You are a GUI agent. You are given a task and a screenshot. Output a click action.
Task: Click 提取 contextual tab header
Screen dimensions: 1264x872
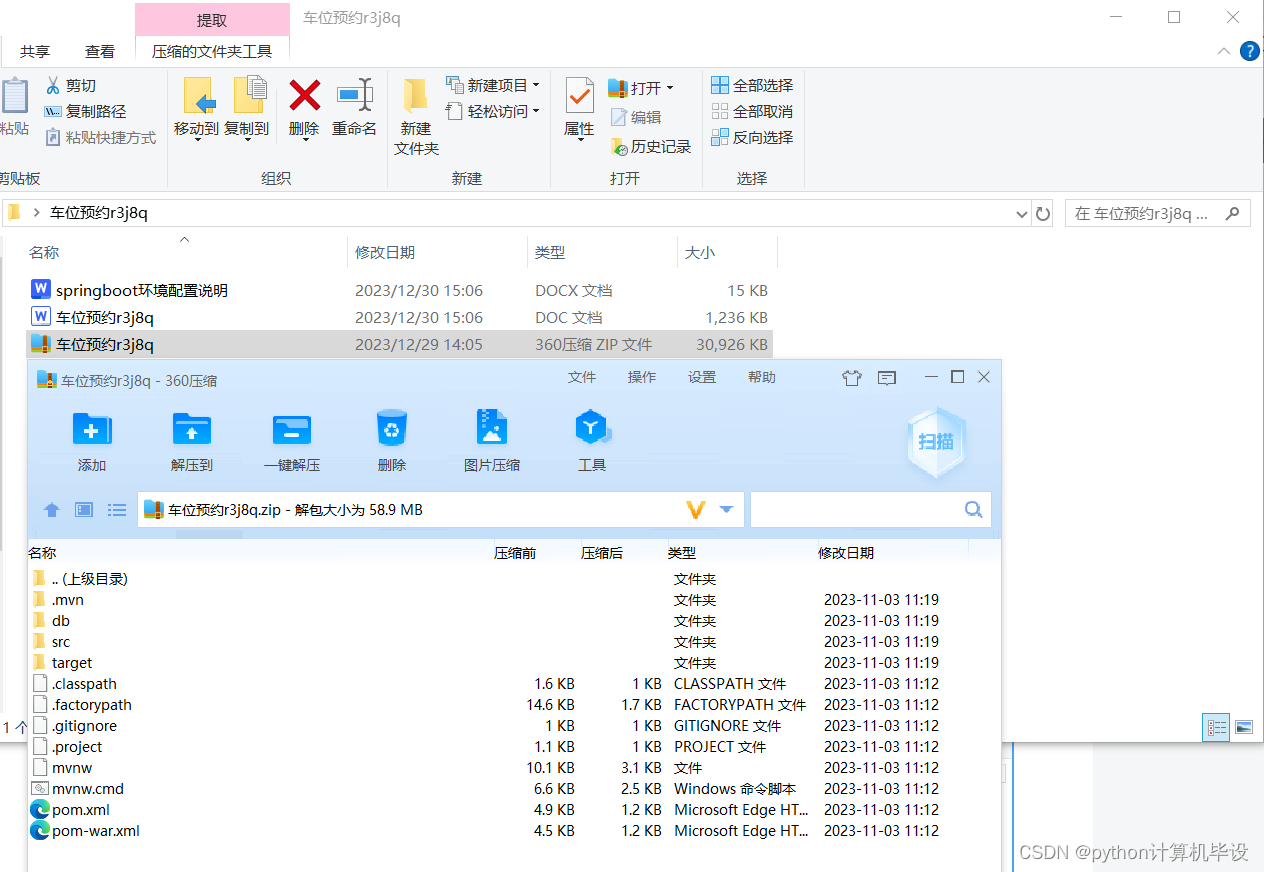[x=212, y=20]
